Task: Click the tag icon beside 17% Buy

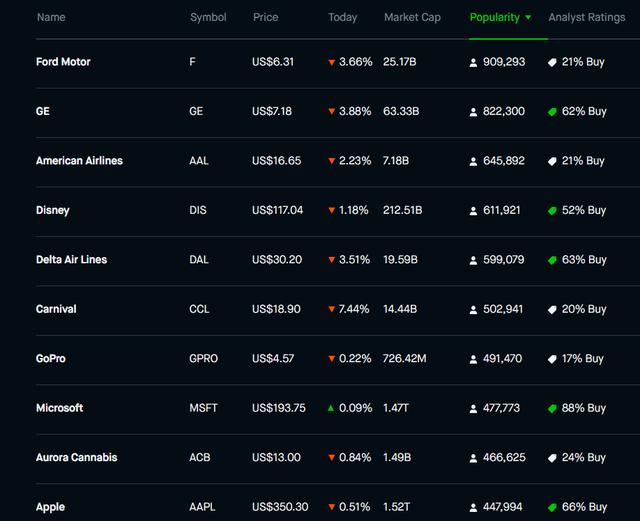Action: tap(552, 359)
